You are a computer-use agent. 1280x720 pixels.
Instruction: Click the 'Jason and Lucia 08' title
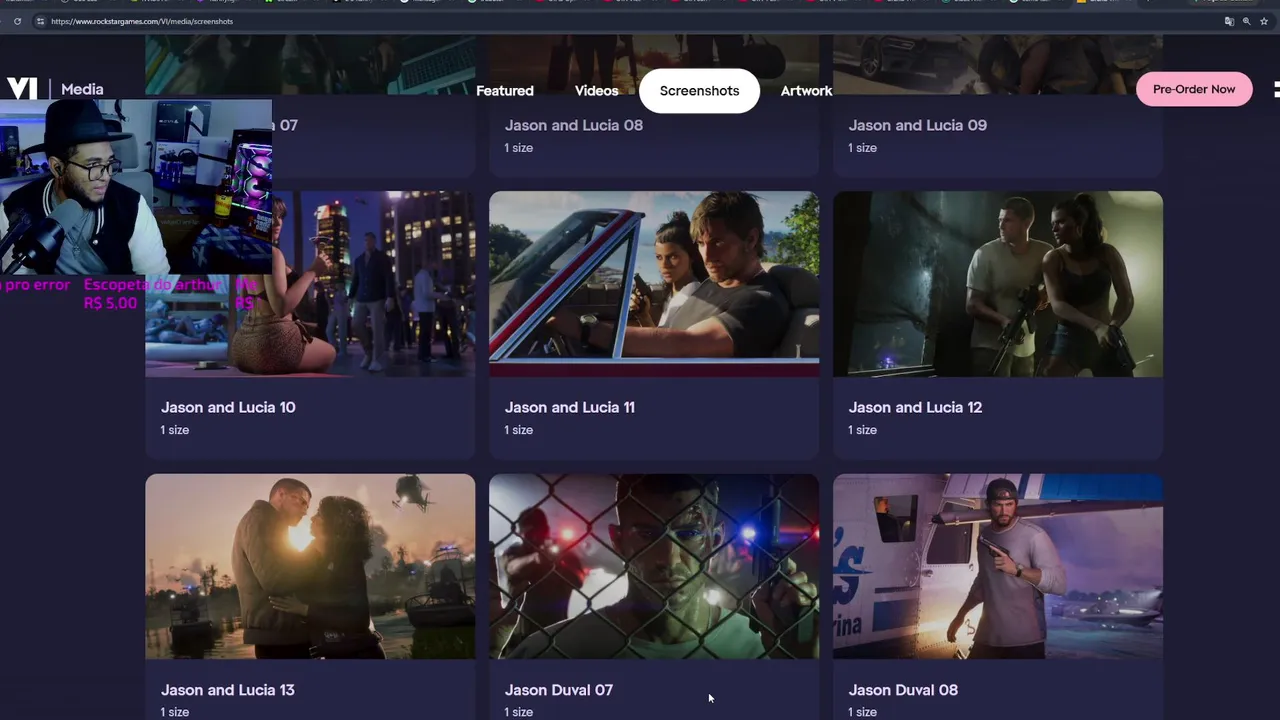coord(574,125)
